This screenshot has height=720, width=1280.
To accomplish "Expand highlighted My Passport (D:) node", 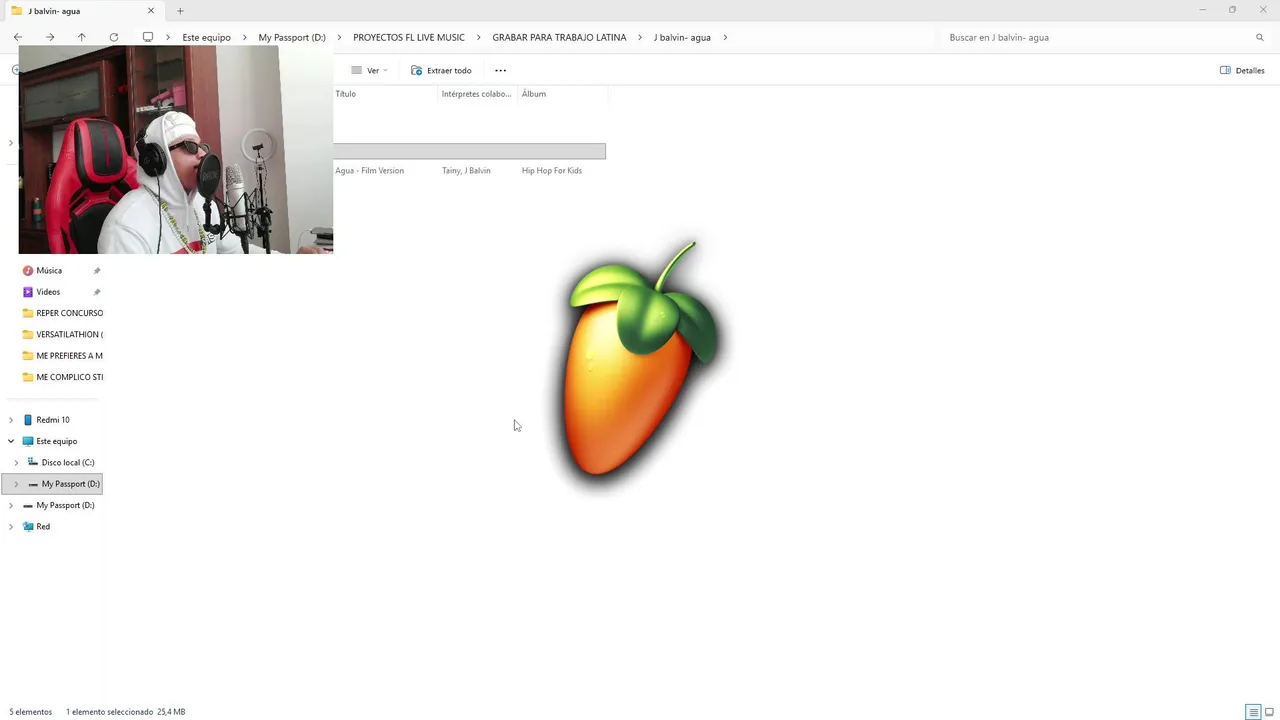I will tap(16, 484).
